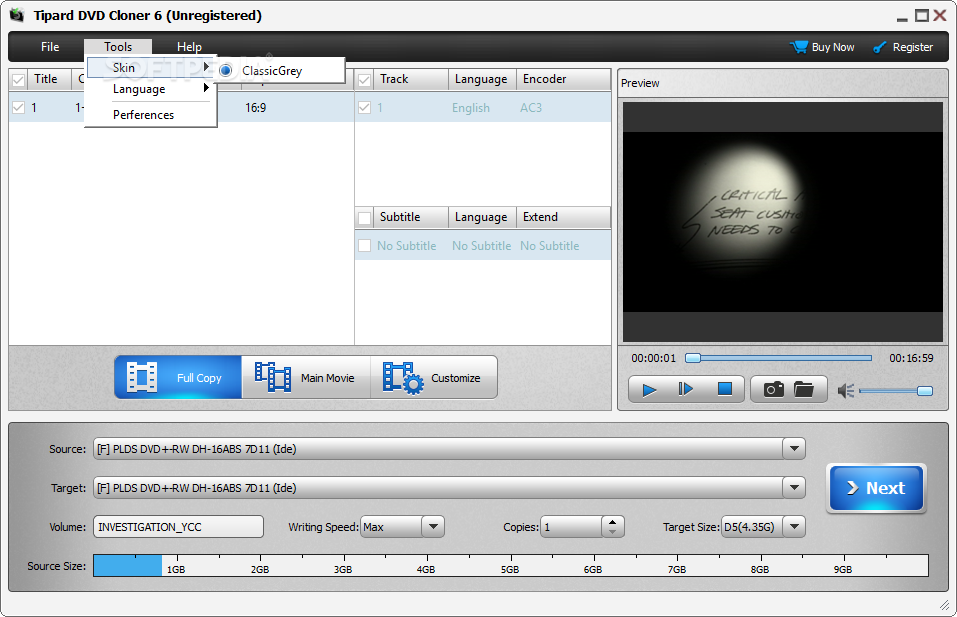Adjust the volume slider
Image resolution: width=957 pixels, height=617 pixels.
895,391
